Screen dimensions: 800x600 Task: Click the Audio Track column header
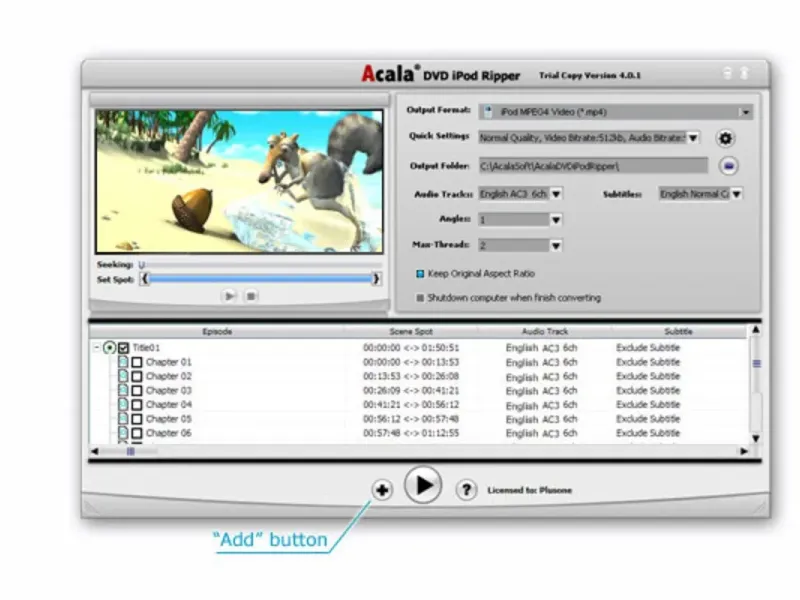coord(545,332)
